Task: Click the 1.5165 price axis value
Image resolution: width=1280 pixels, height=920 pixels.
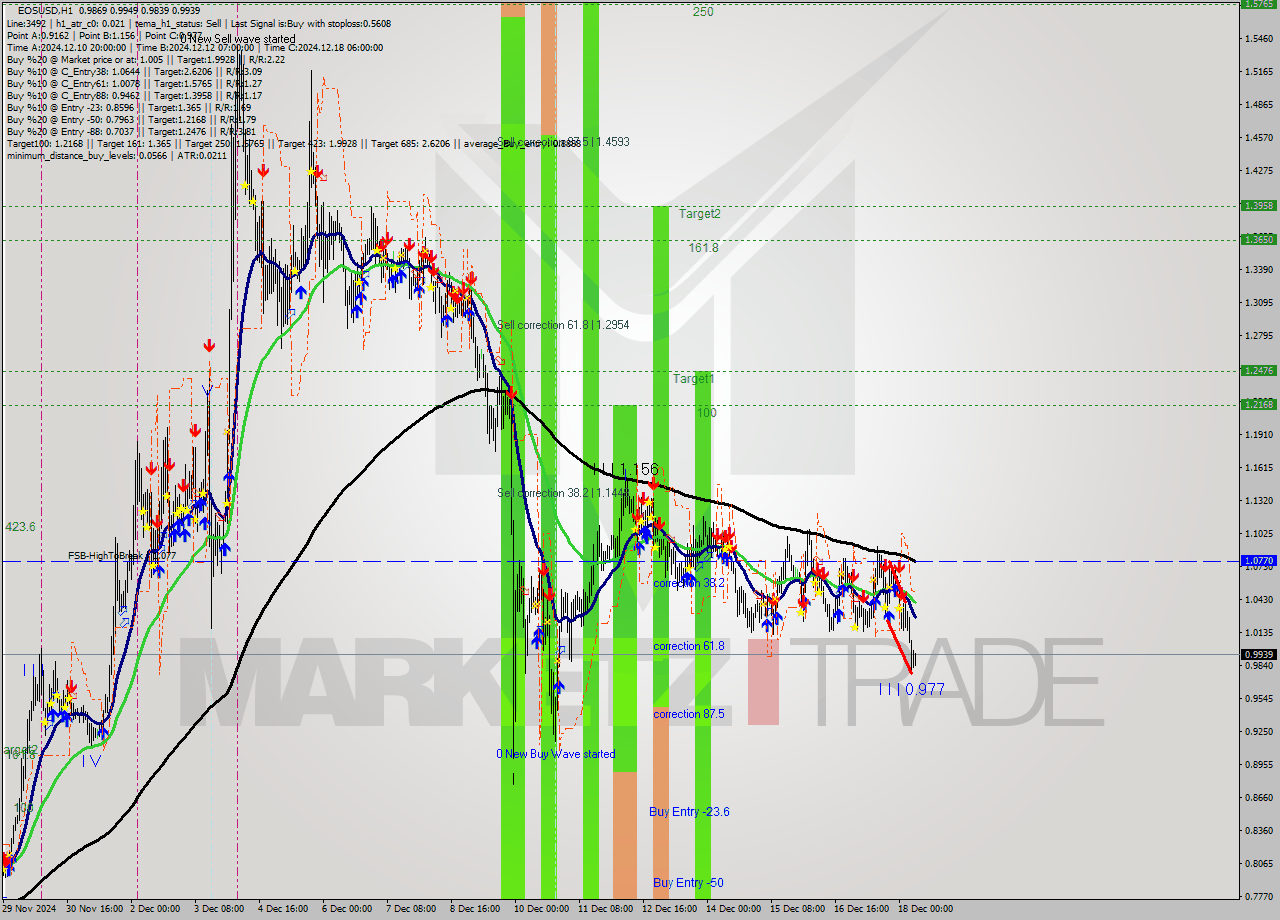Action: 1258,71
